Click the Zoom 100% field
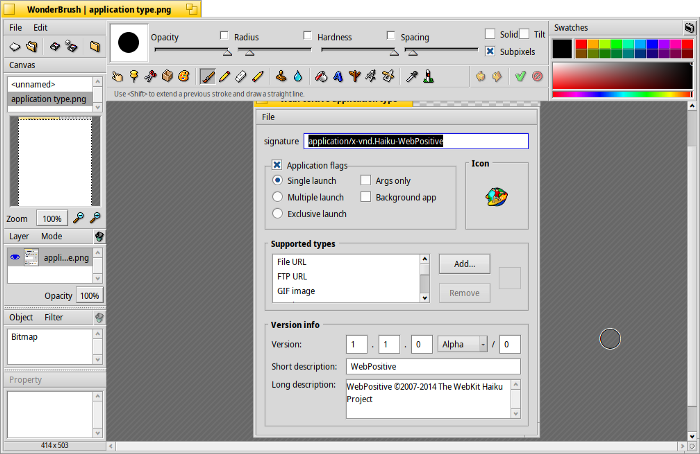 [52, 219]
